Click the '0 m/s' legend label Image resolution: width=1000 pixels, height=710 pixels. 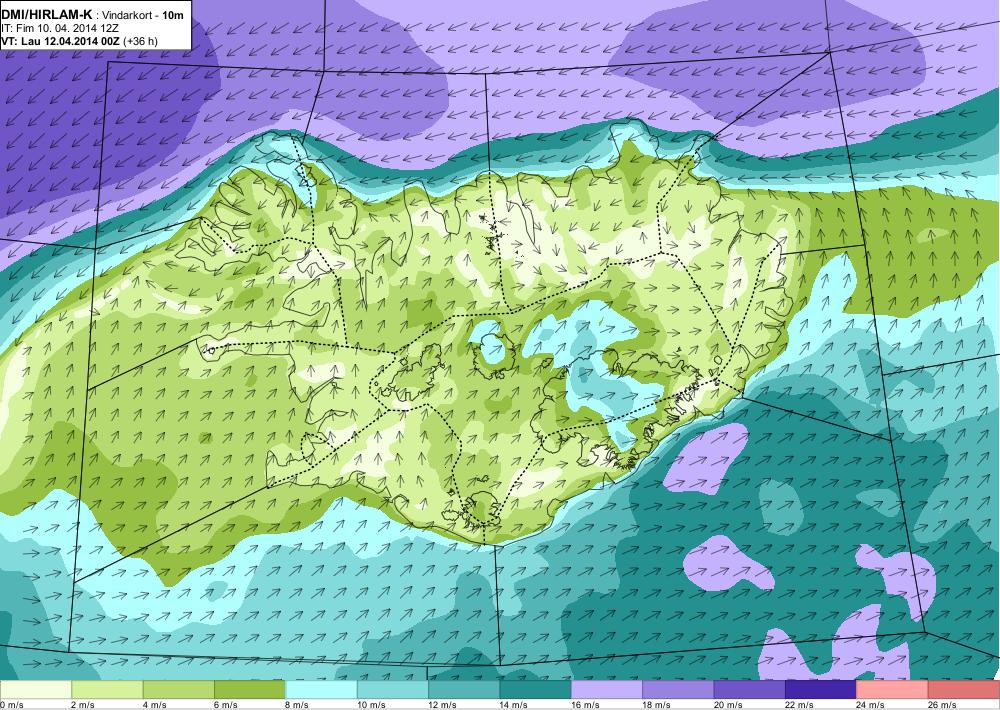(12, 705)
